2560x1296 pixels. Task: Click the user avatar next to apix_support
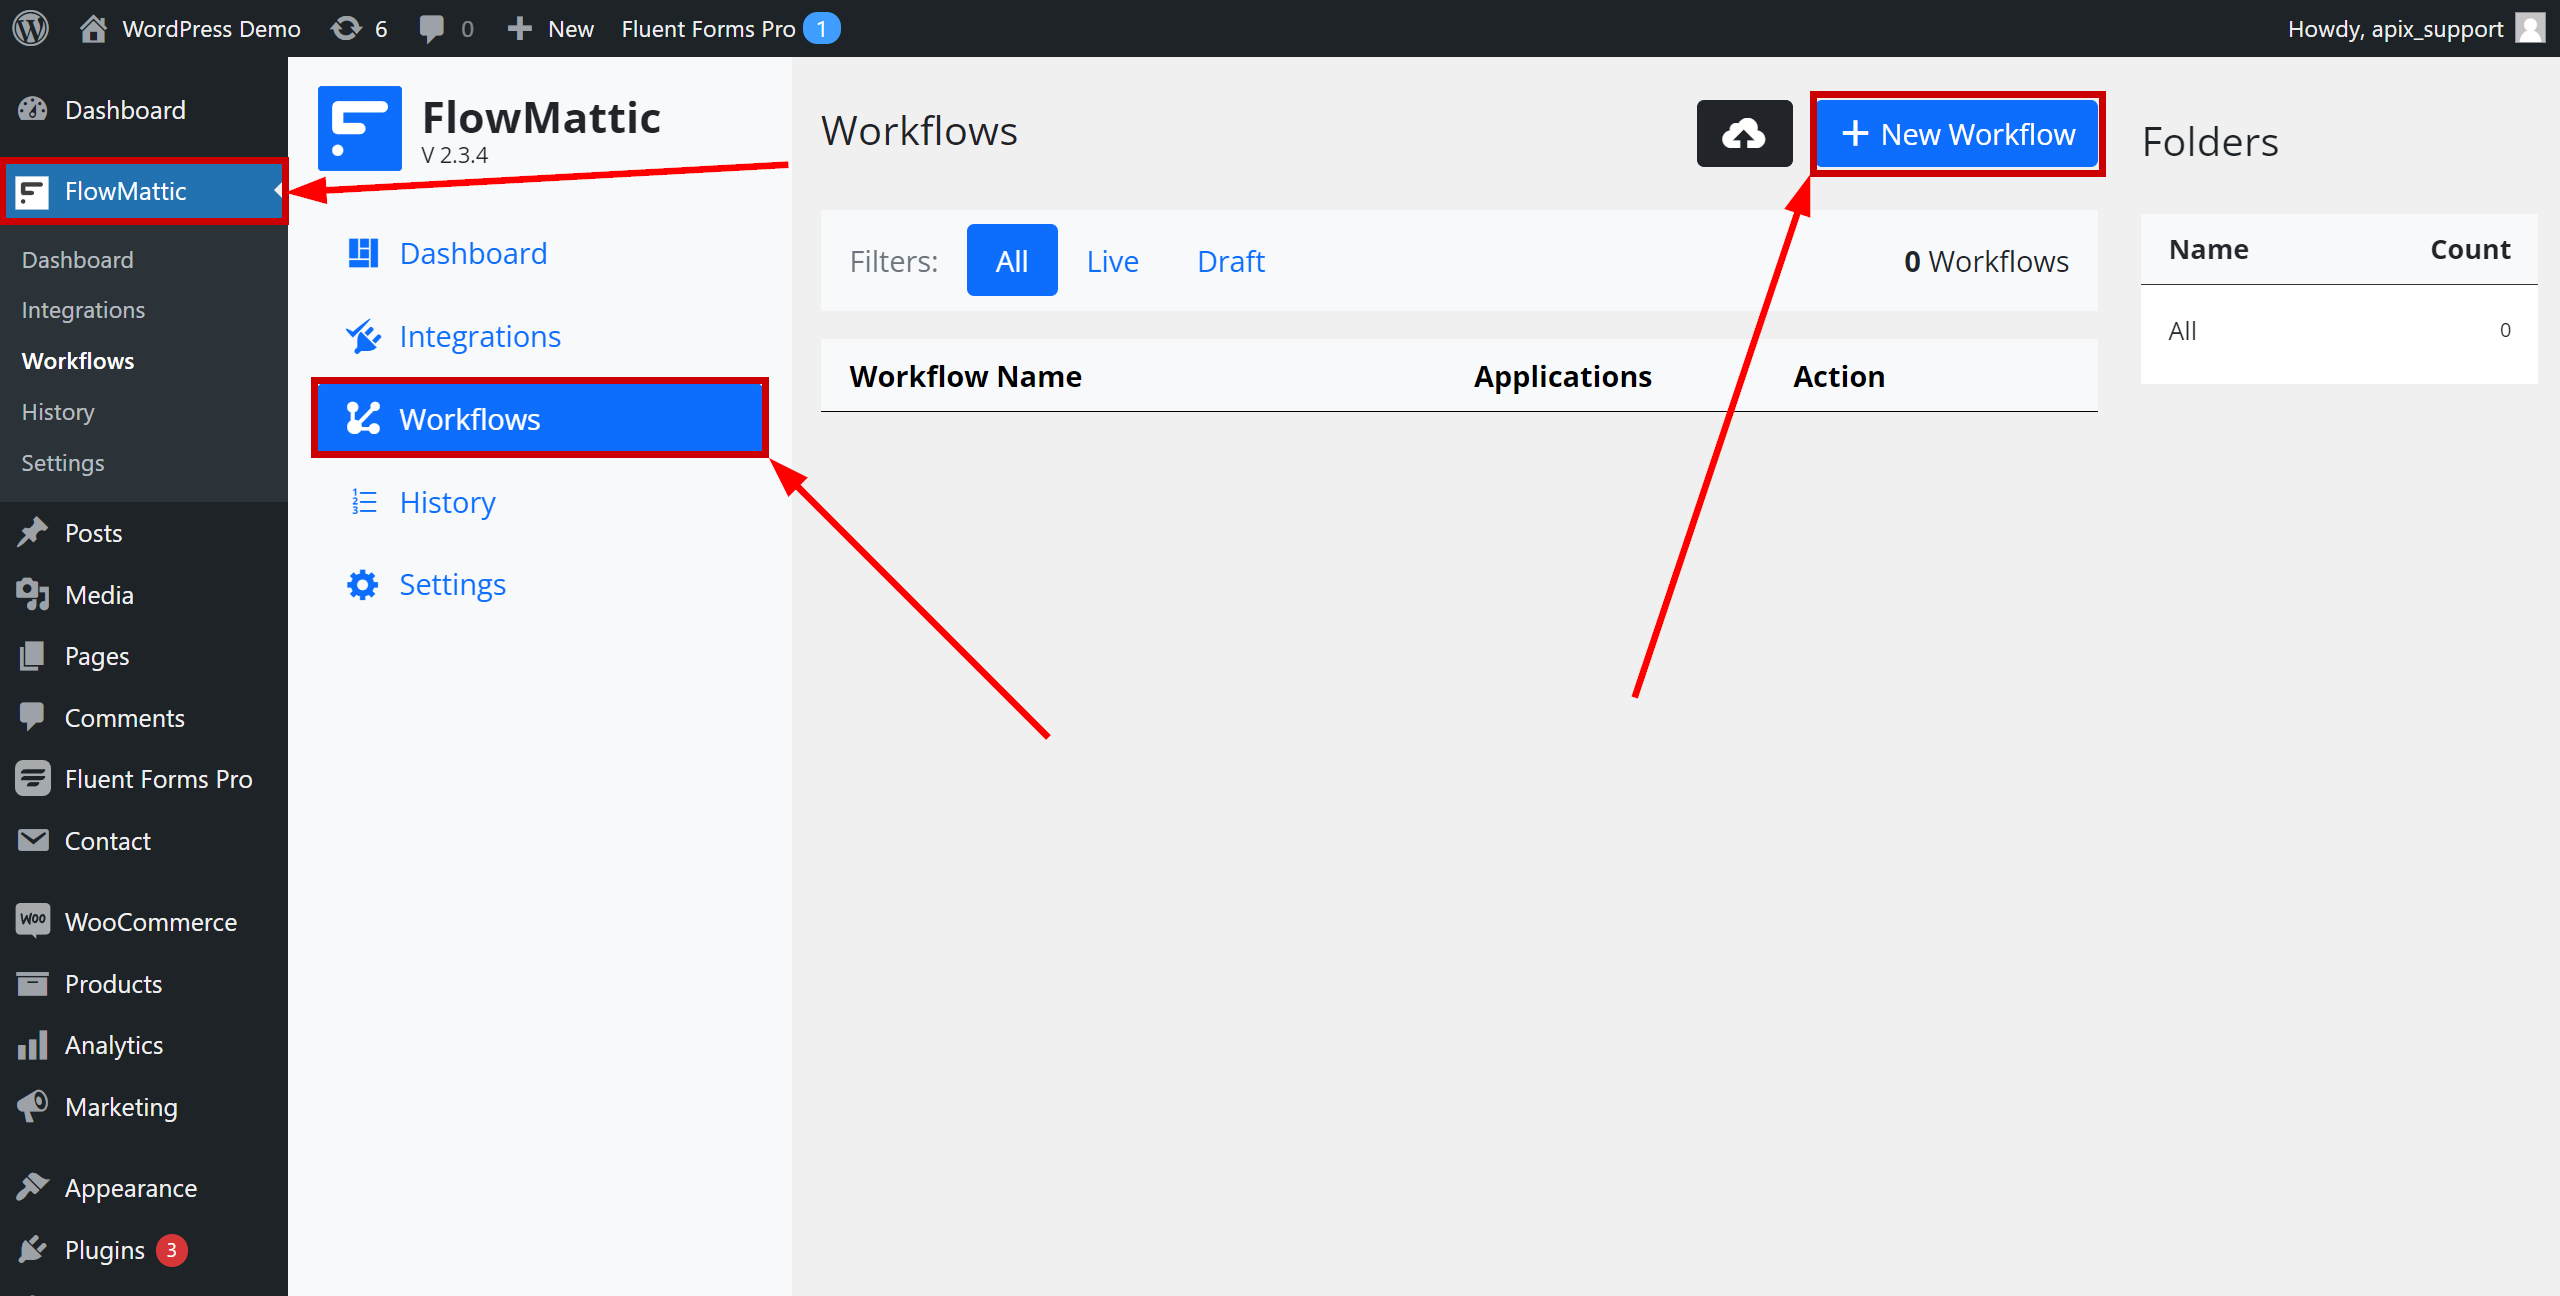2530,28
